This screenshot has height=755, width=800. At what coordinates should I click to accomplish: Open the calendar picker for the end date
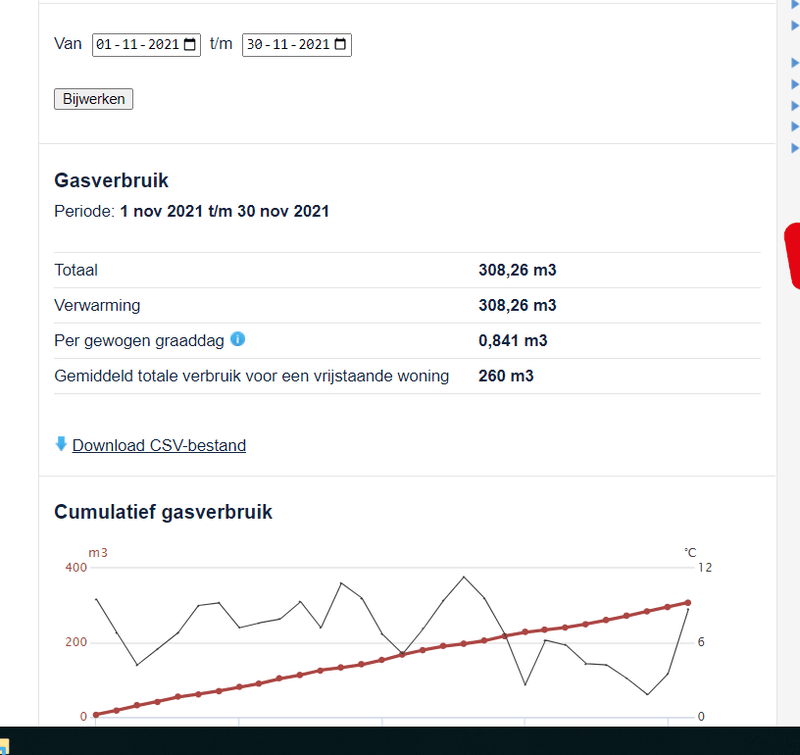click(x=340, y=44)
